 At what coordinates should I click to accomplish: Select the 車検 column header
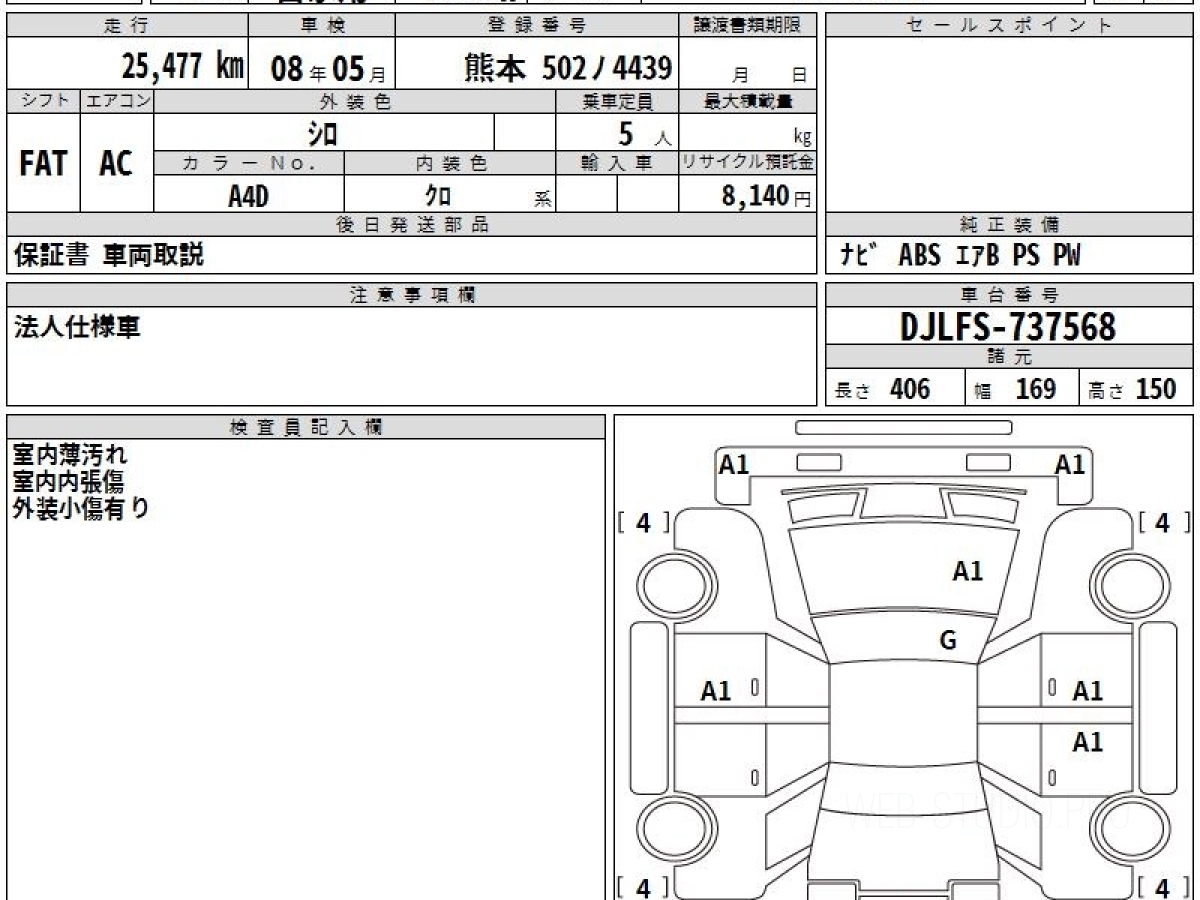[322, 25]
